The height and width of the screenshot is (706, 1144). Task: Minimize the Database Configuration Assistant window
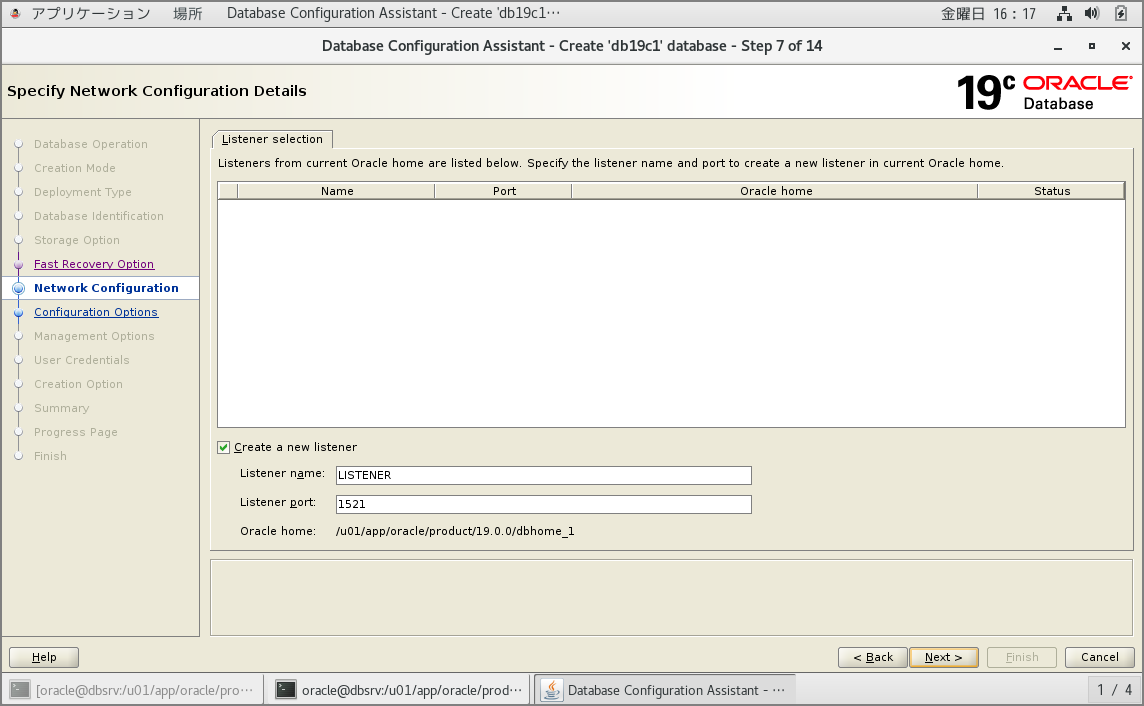coord(1057,47)
